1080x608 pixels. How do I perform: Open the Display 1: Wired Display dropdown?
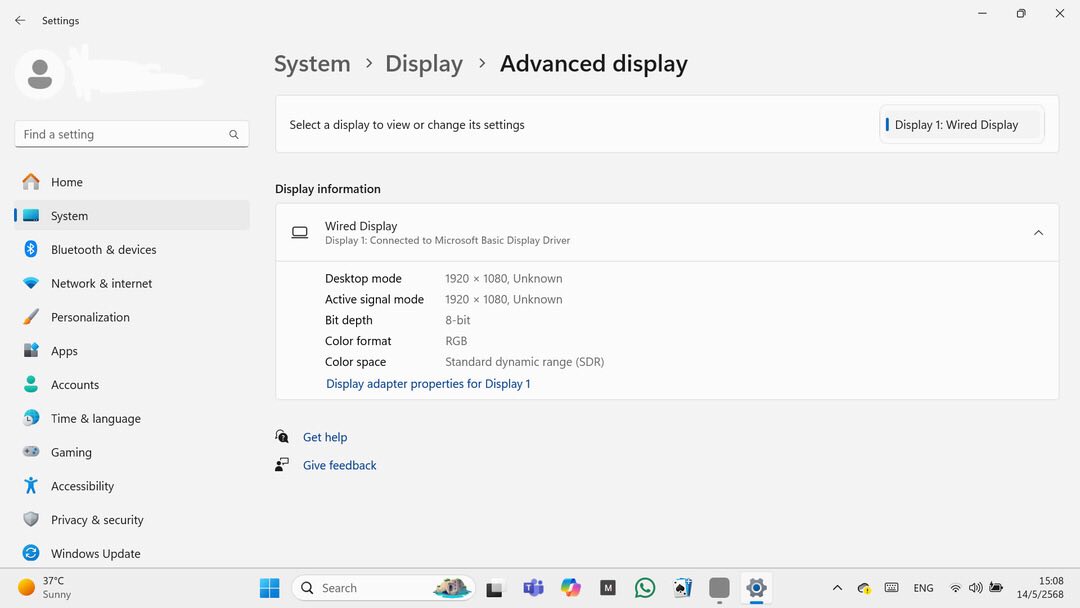click(962, 125)
